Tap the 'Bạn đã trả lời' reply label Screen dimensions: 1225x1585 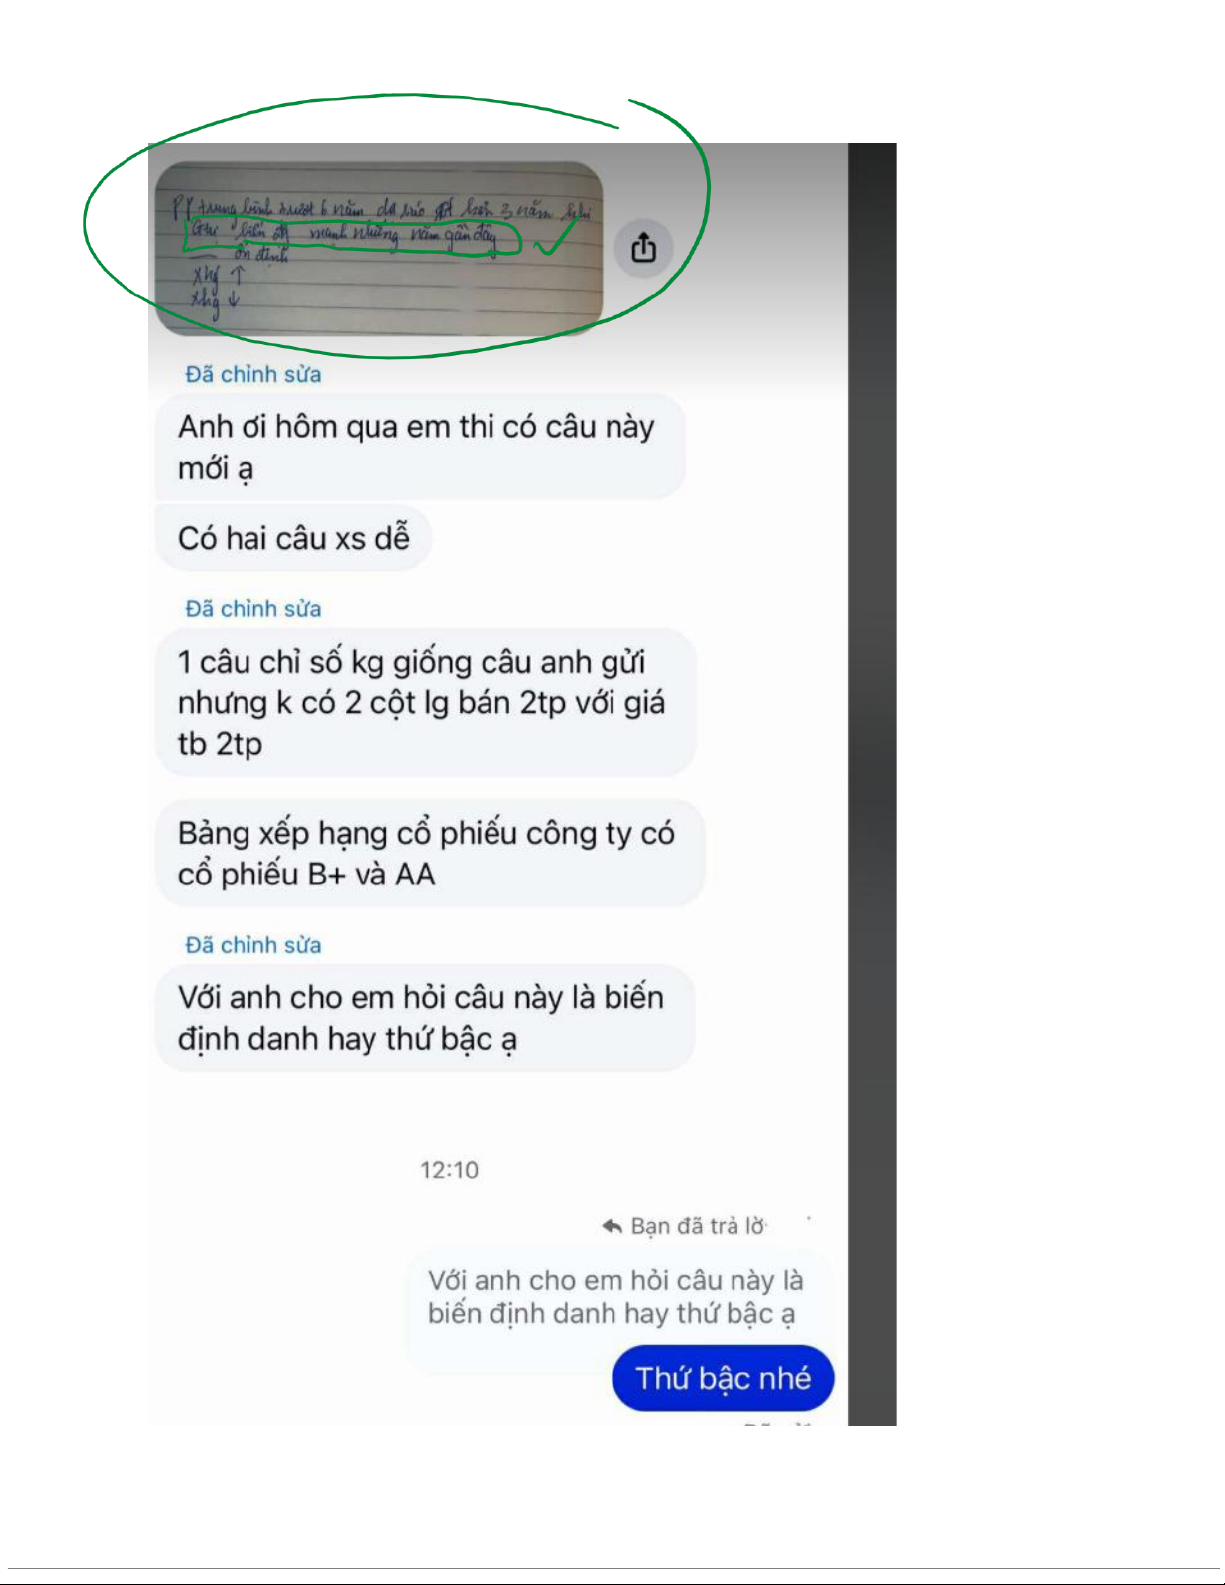pos(697,1226)
